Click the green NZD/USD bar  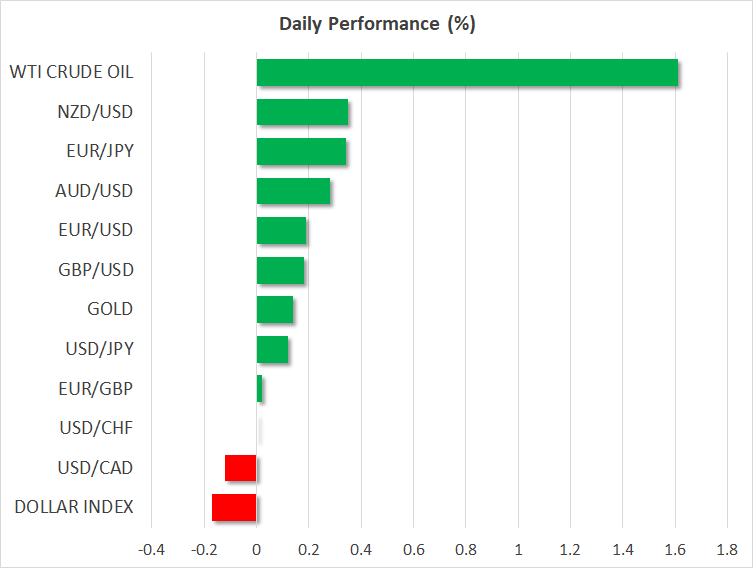(x=302, y=112)
